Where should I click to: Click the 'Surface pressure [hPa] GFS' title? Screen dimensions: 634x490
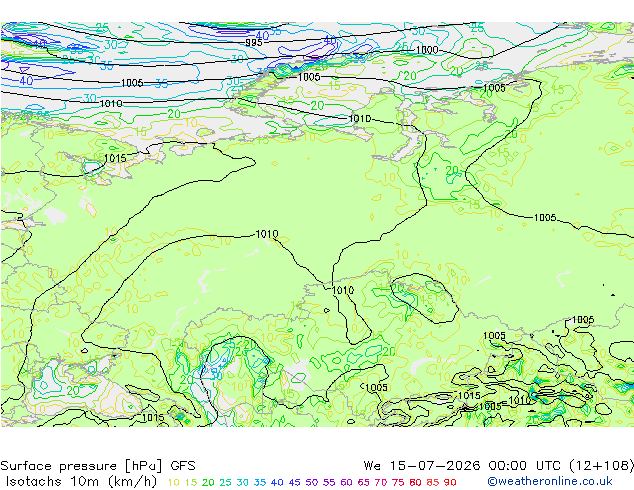point(98,466)
